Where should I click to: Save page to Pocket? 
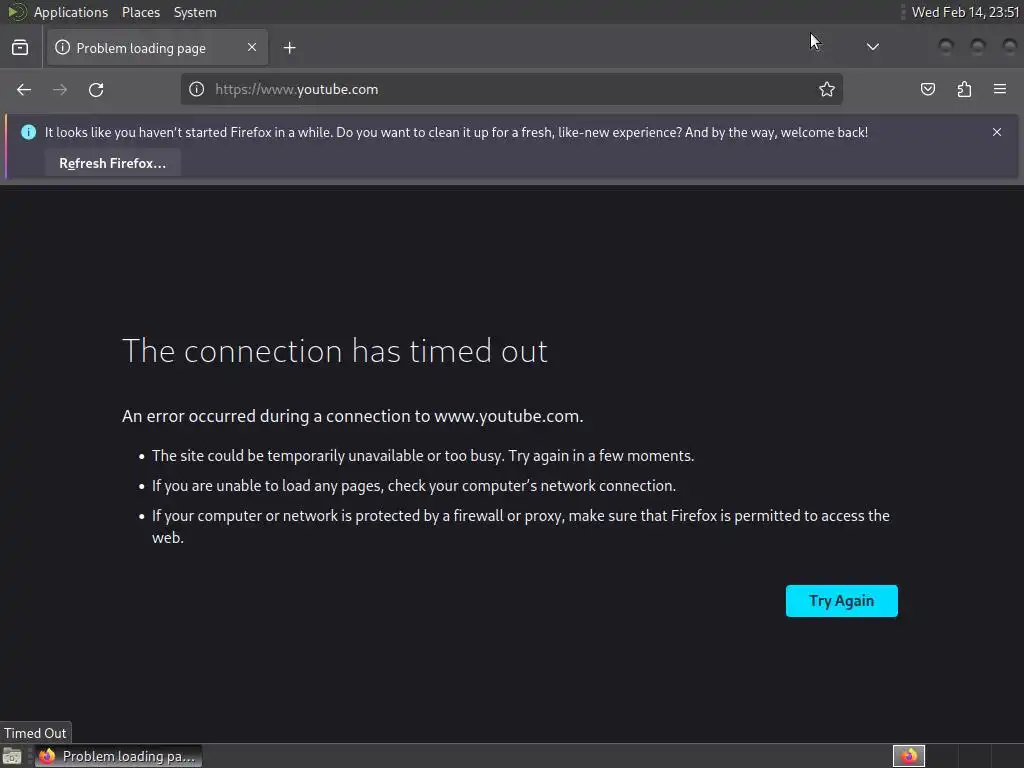point(928,89)
